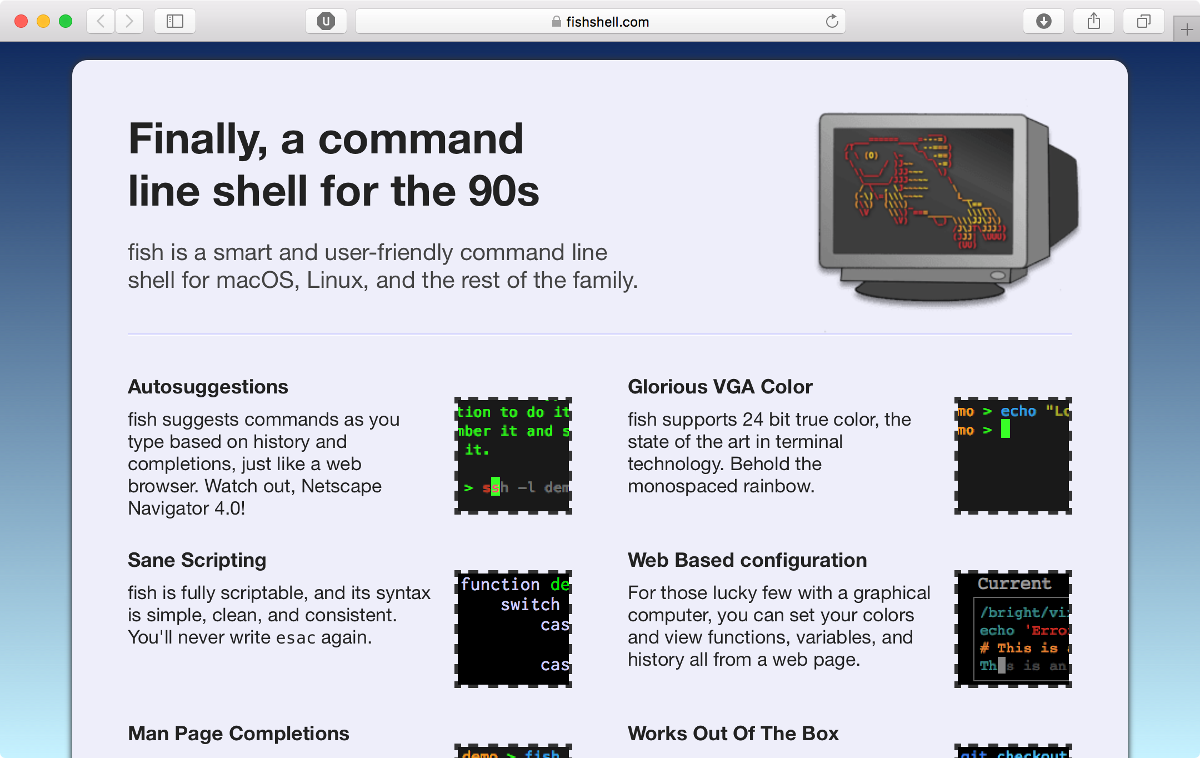This screenshot has height=758, width=1200.
Task: Go forward with Safari's forward arrow
Action: (130, 21)
